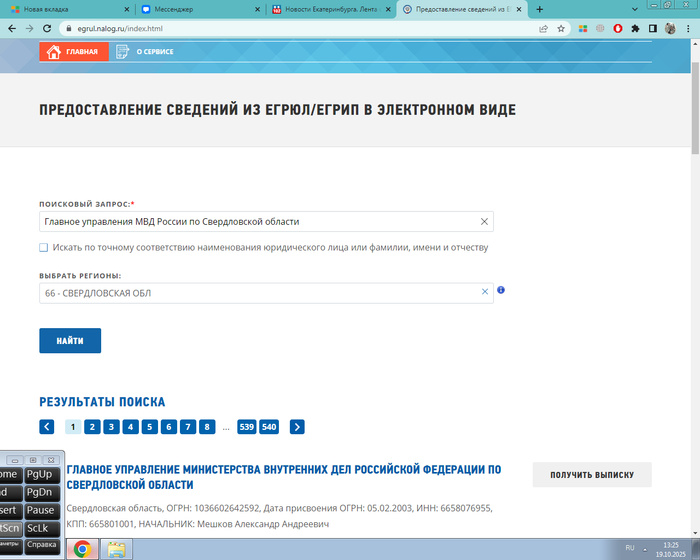
Task: Select the Предоставление сведений tab
Action: click(x=462, y=9)
